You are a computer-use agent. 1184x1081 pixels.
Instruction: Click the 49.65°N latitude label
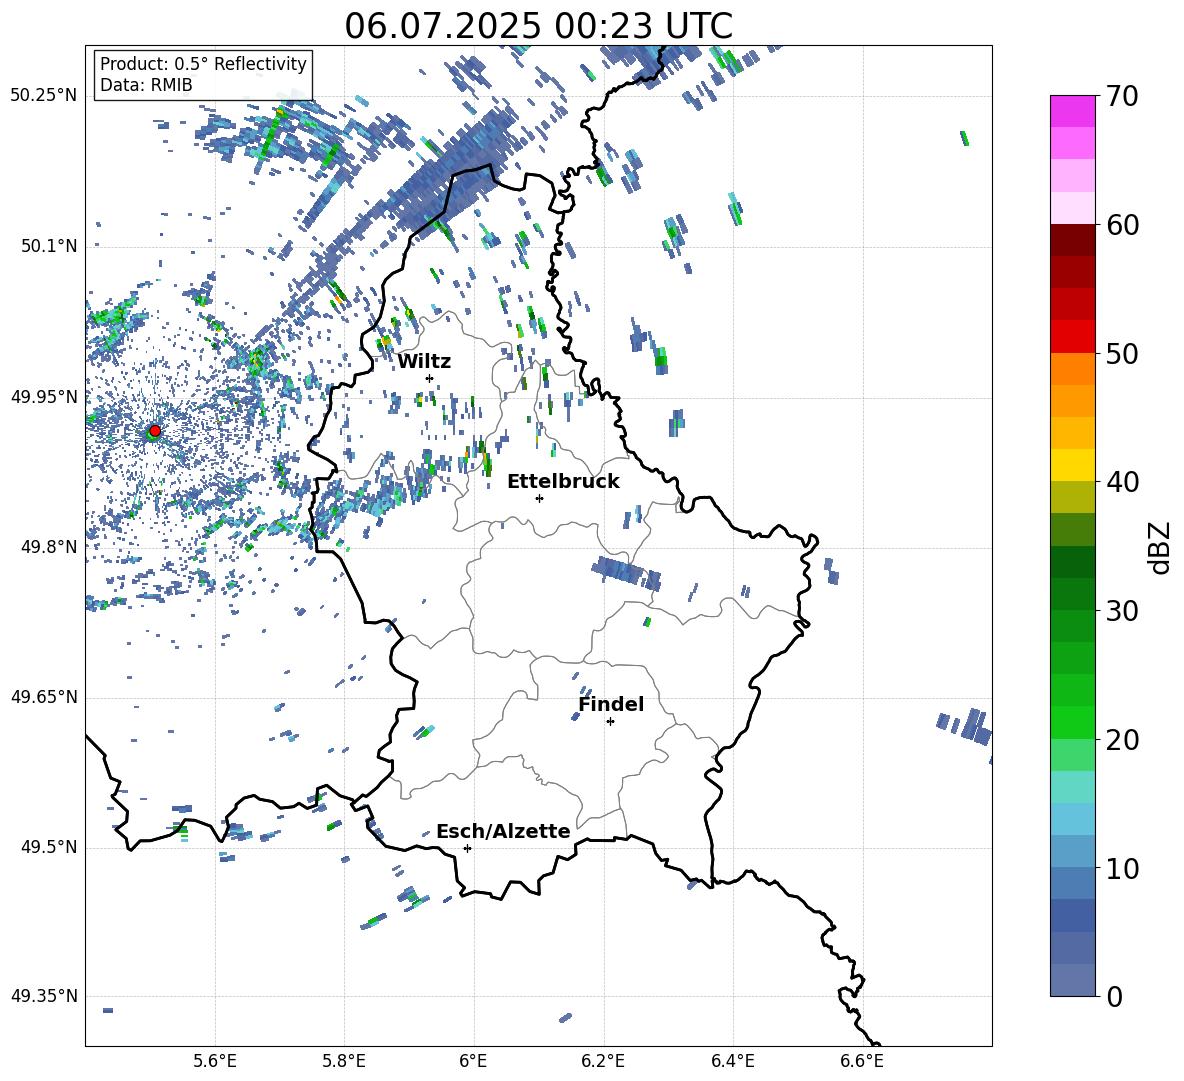44,697
